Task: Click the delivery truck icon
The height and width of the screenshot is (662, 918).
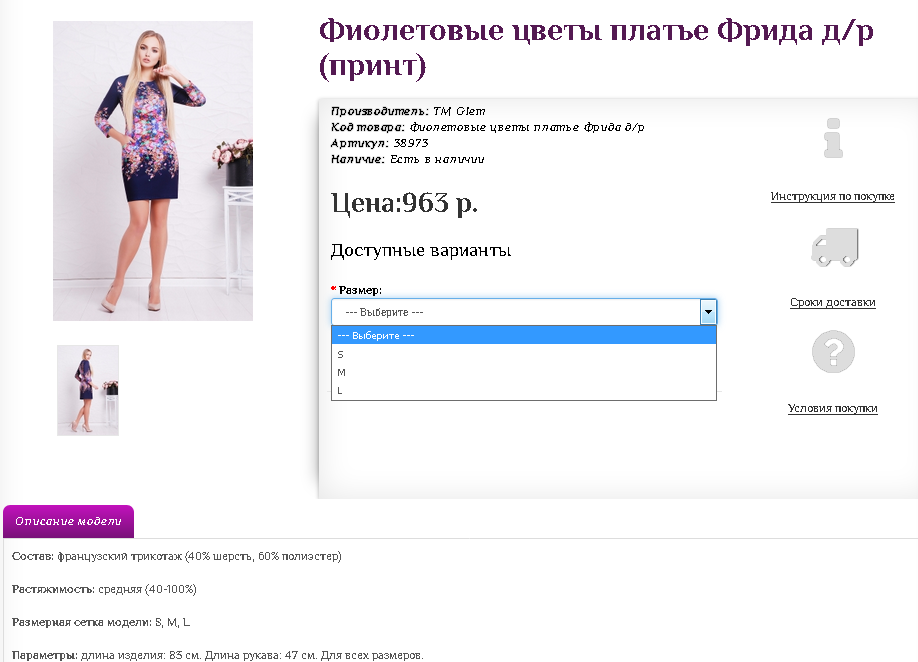Action: [x=834, y=247]
